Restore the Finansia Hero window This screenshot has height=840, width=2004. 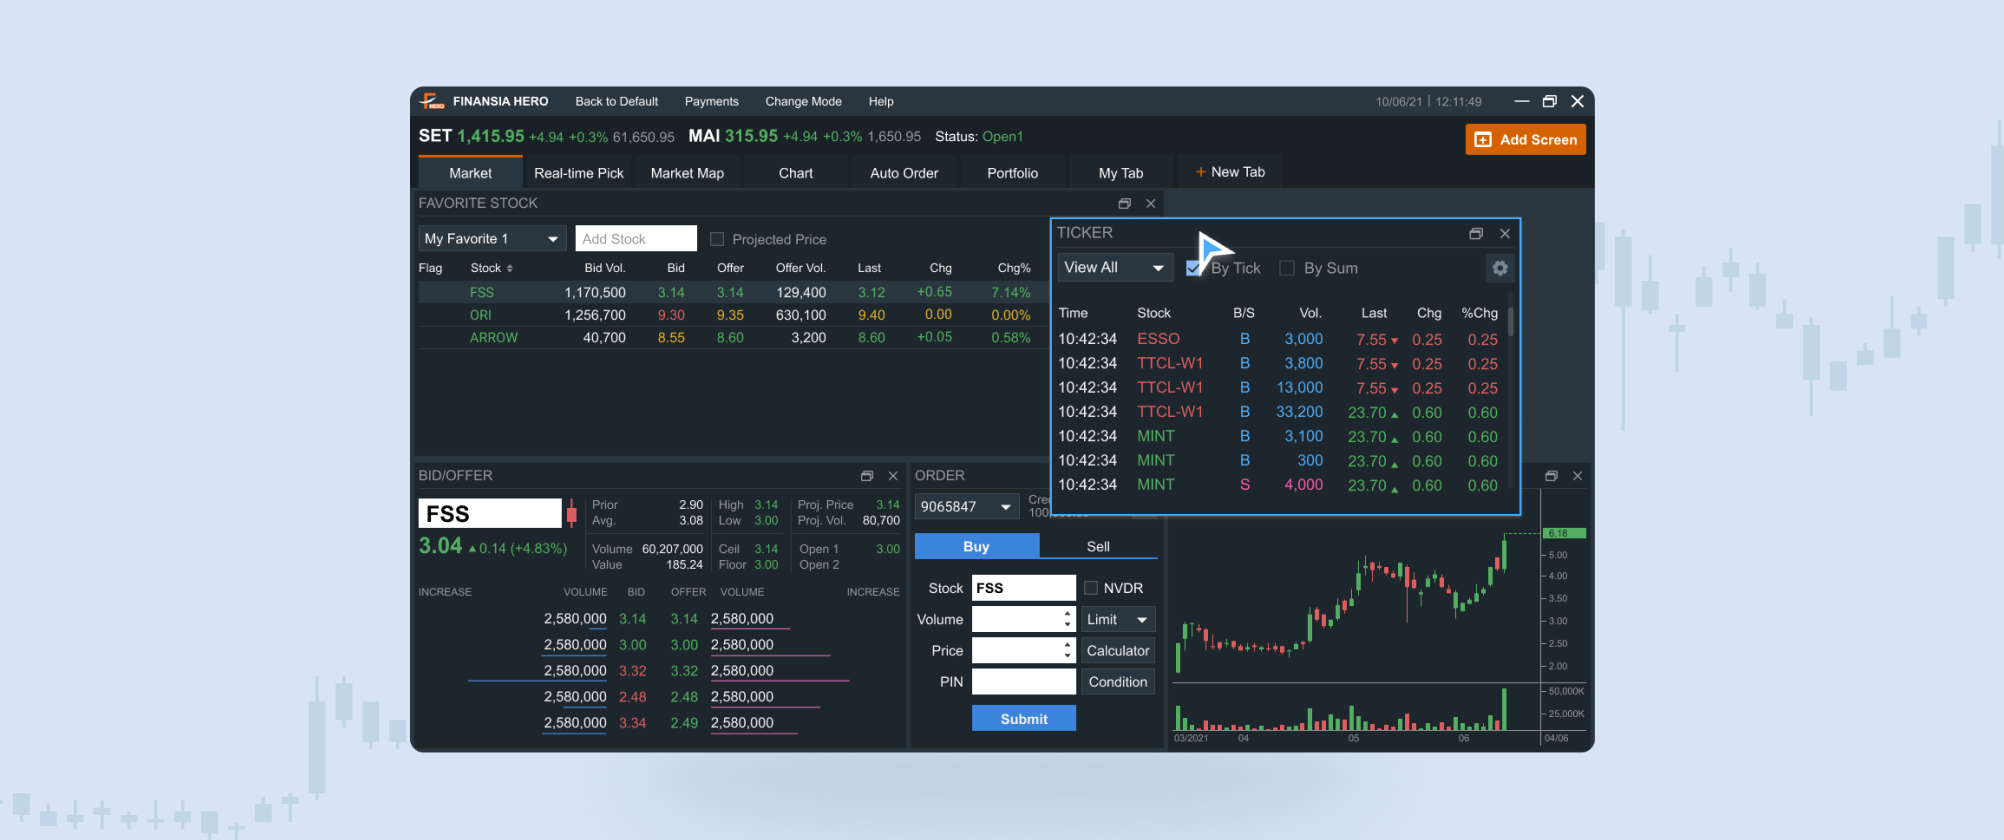pyautogui.click(x=1550, y=101)
